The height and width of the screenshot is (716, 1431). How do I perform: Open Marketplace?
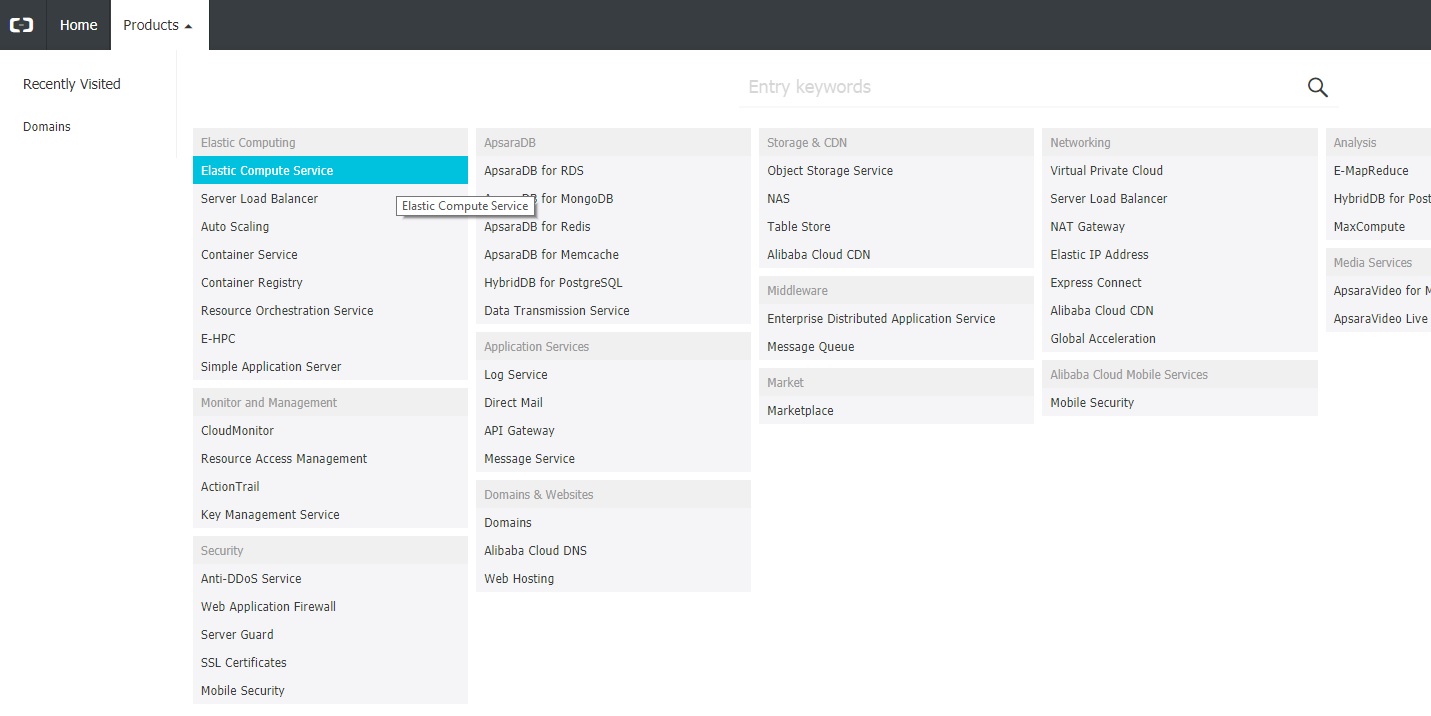tap(896, 410)
